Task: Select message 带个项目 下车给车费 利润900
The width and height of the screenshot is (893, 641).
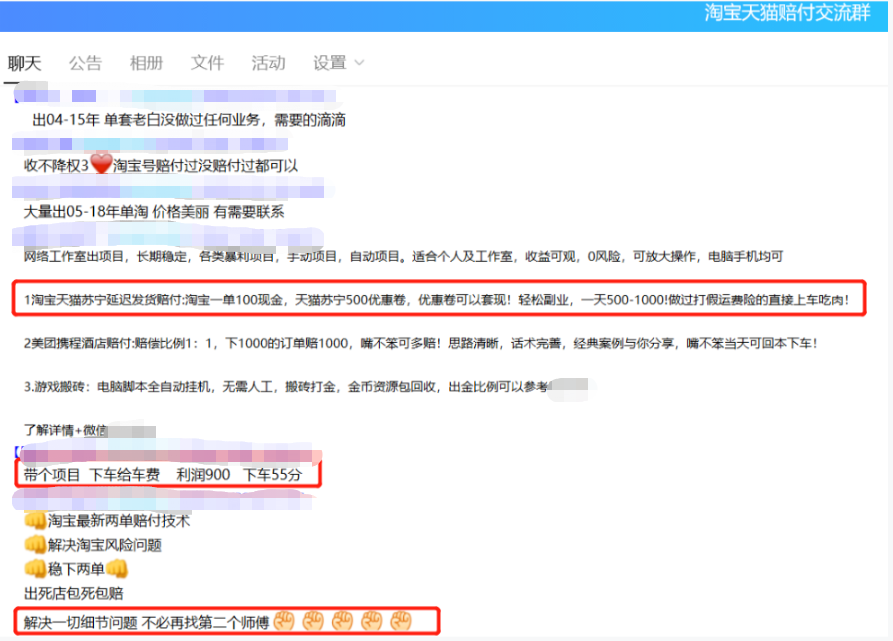Action: point(163,475)
